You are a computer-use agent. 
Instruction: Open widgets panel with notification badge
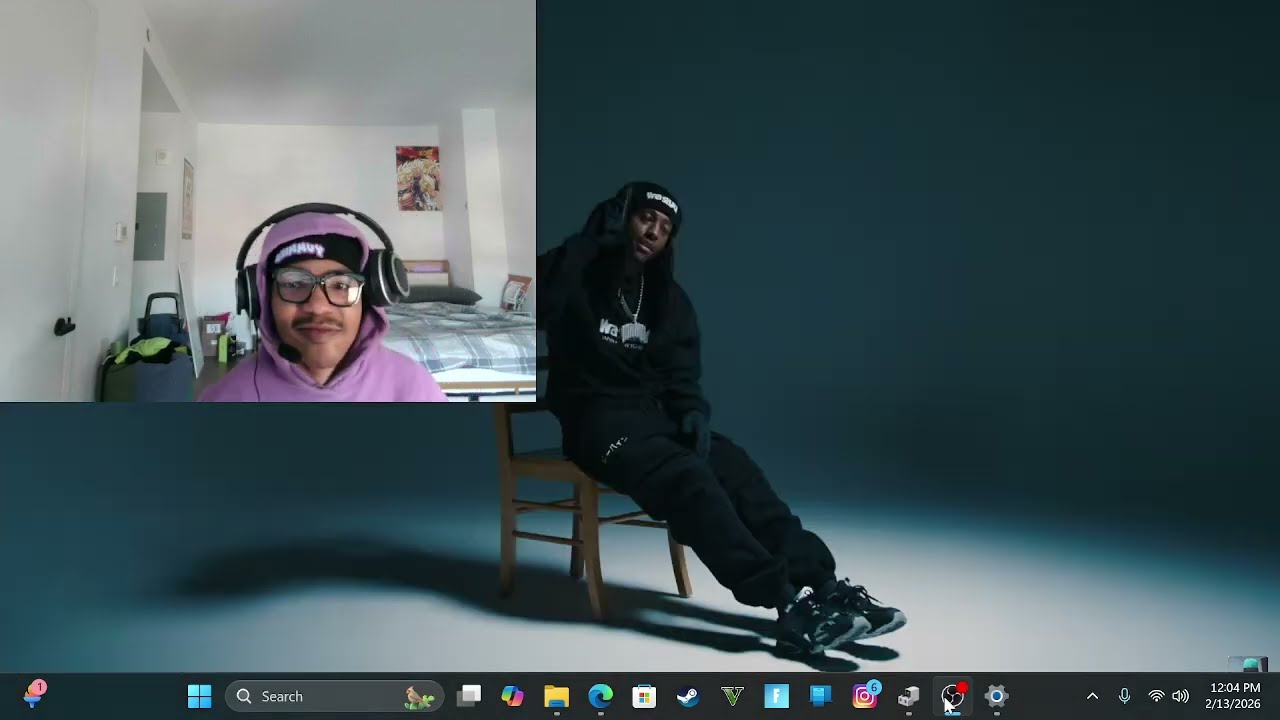tap(34, 694)
